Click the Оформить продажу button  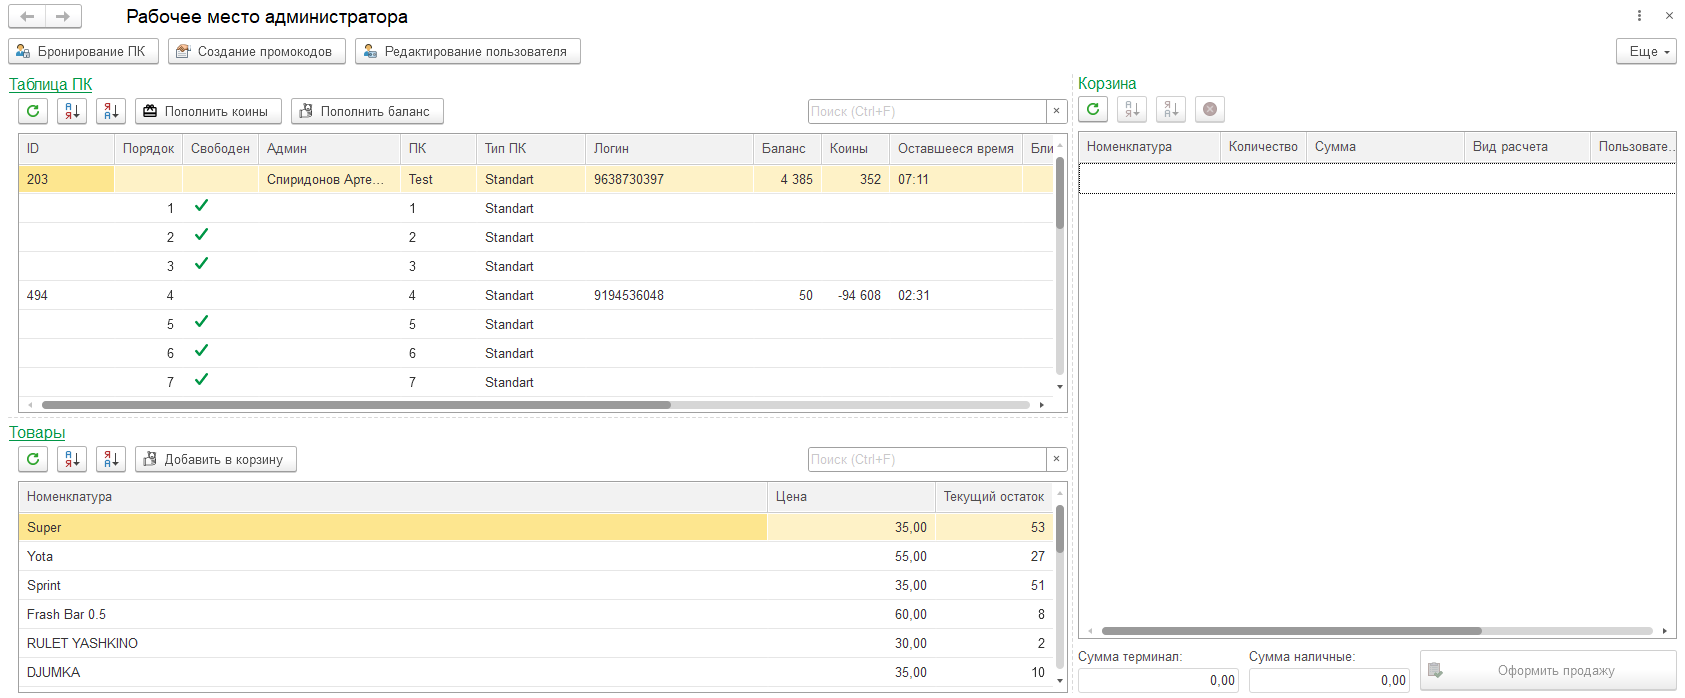click(x=1548, y=671)
